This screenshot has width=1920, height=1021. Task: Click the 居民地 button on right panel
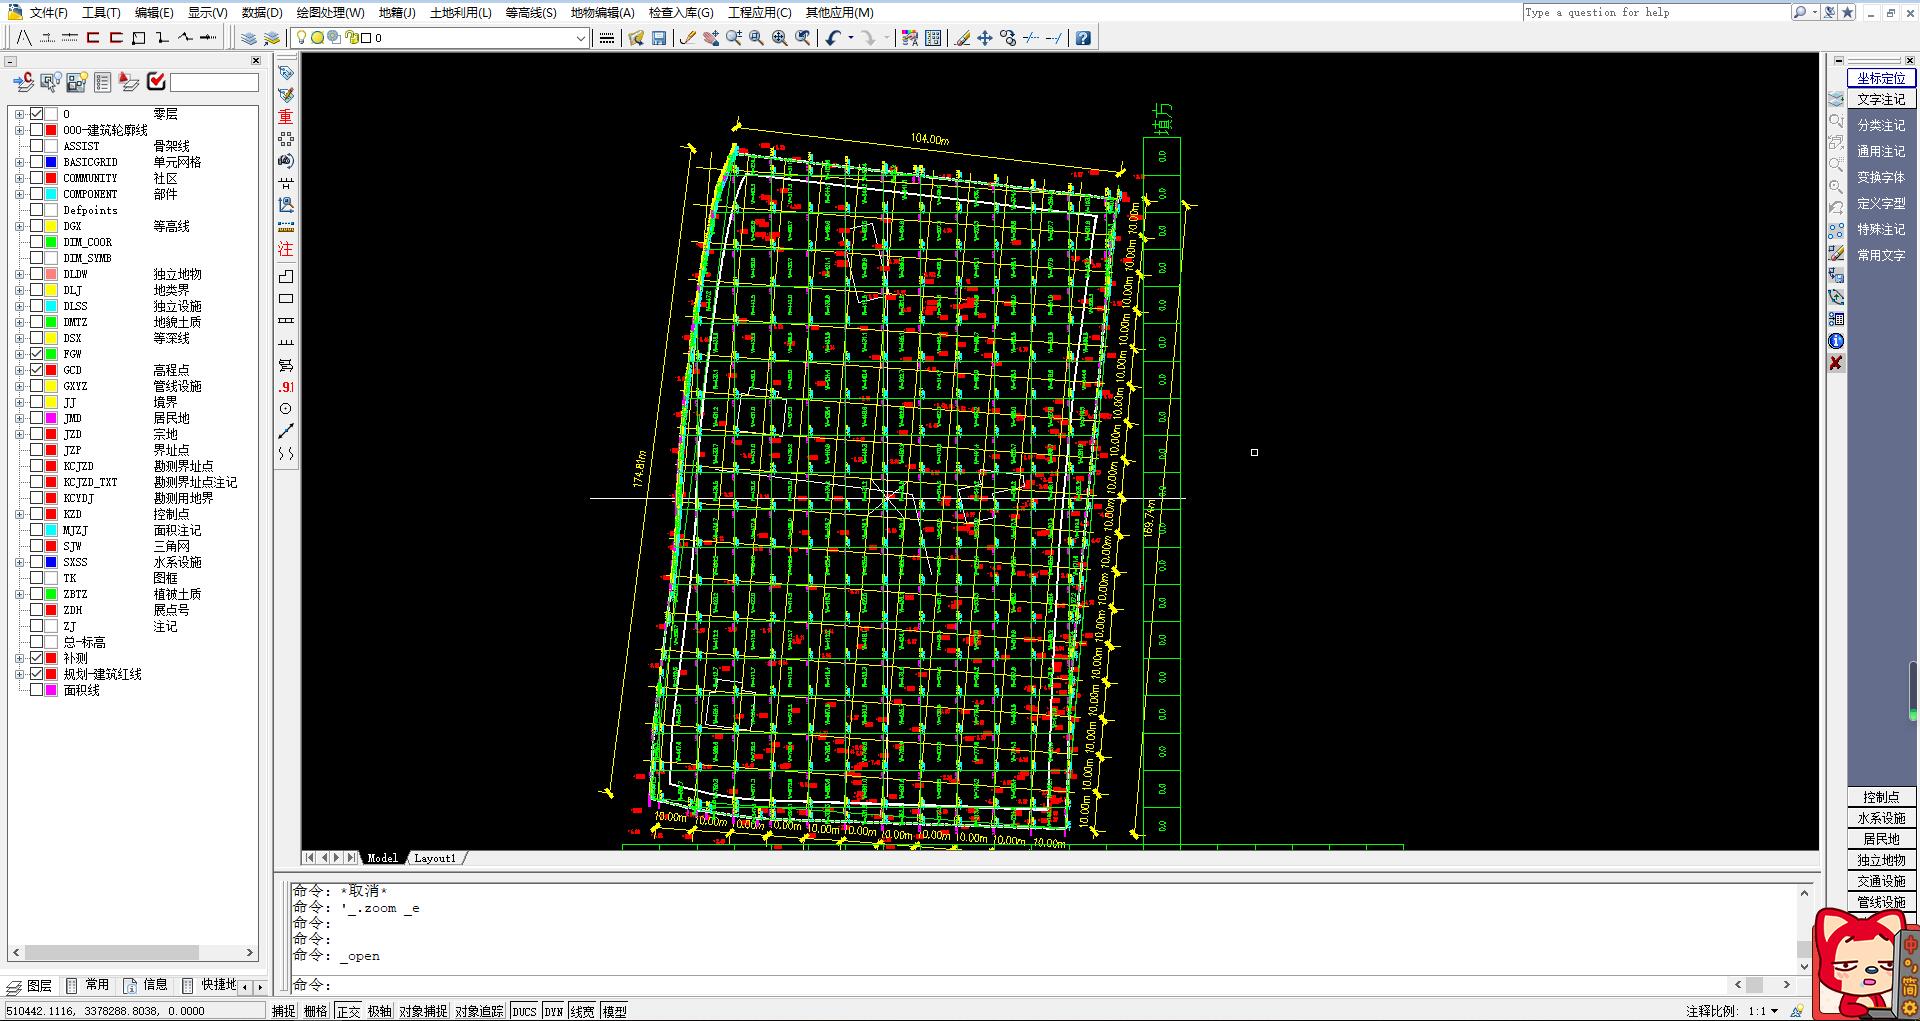pyautogui.click(x=1881, y=839)
